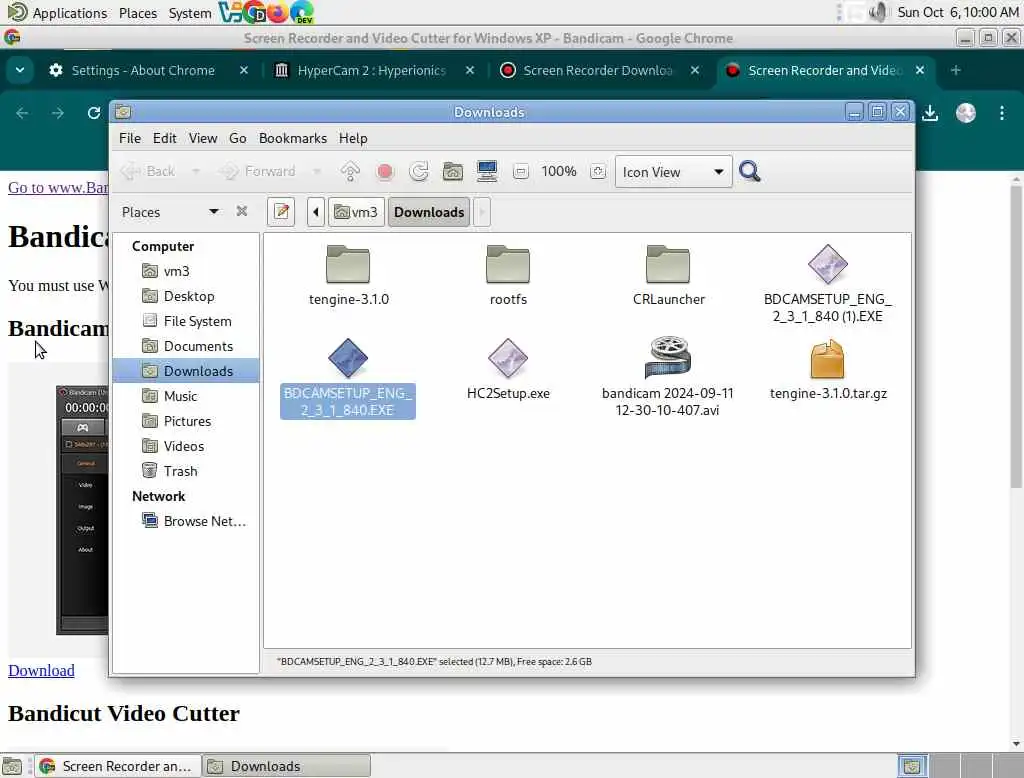The height and width of the screenshot is (778, 1024).
Task: Click the path bar left scroll arrow
Action: tap(315, 212)
